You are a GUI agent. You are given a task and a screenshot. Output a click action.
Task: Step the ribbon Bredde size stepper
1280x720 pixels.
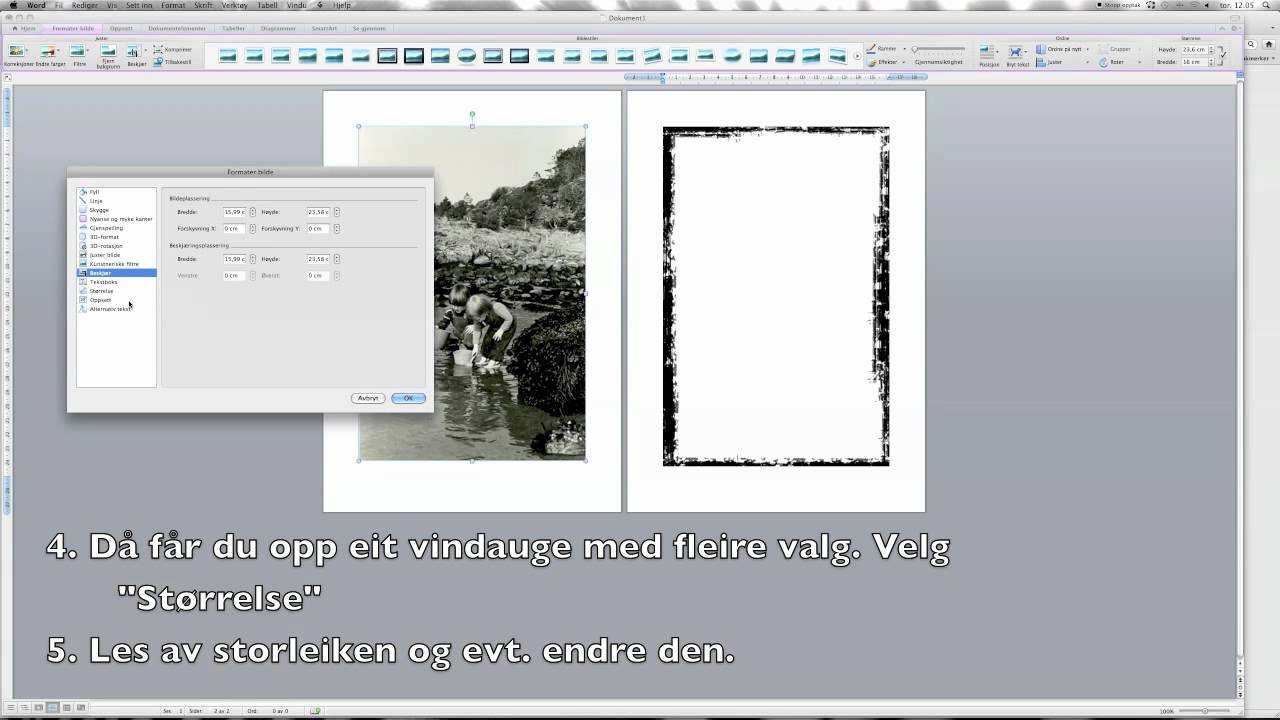click(1213, 62)
